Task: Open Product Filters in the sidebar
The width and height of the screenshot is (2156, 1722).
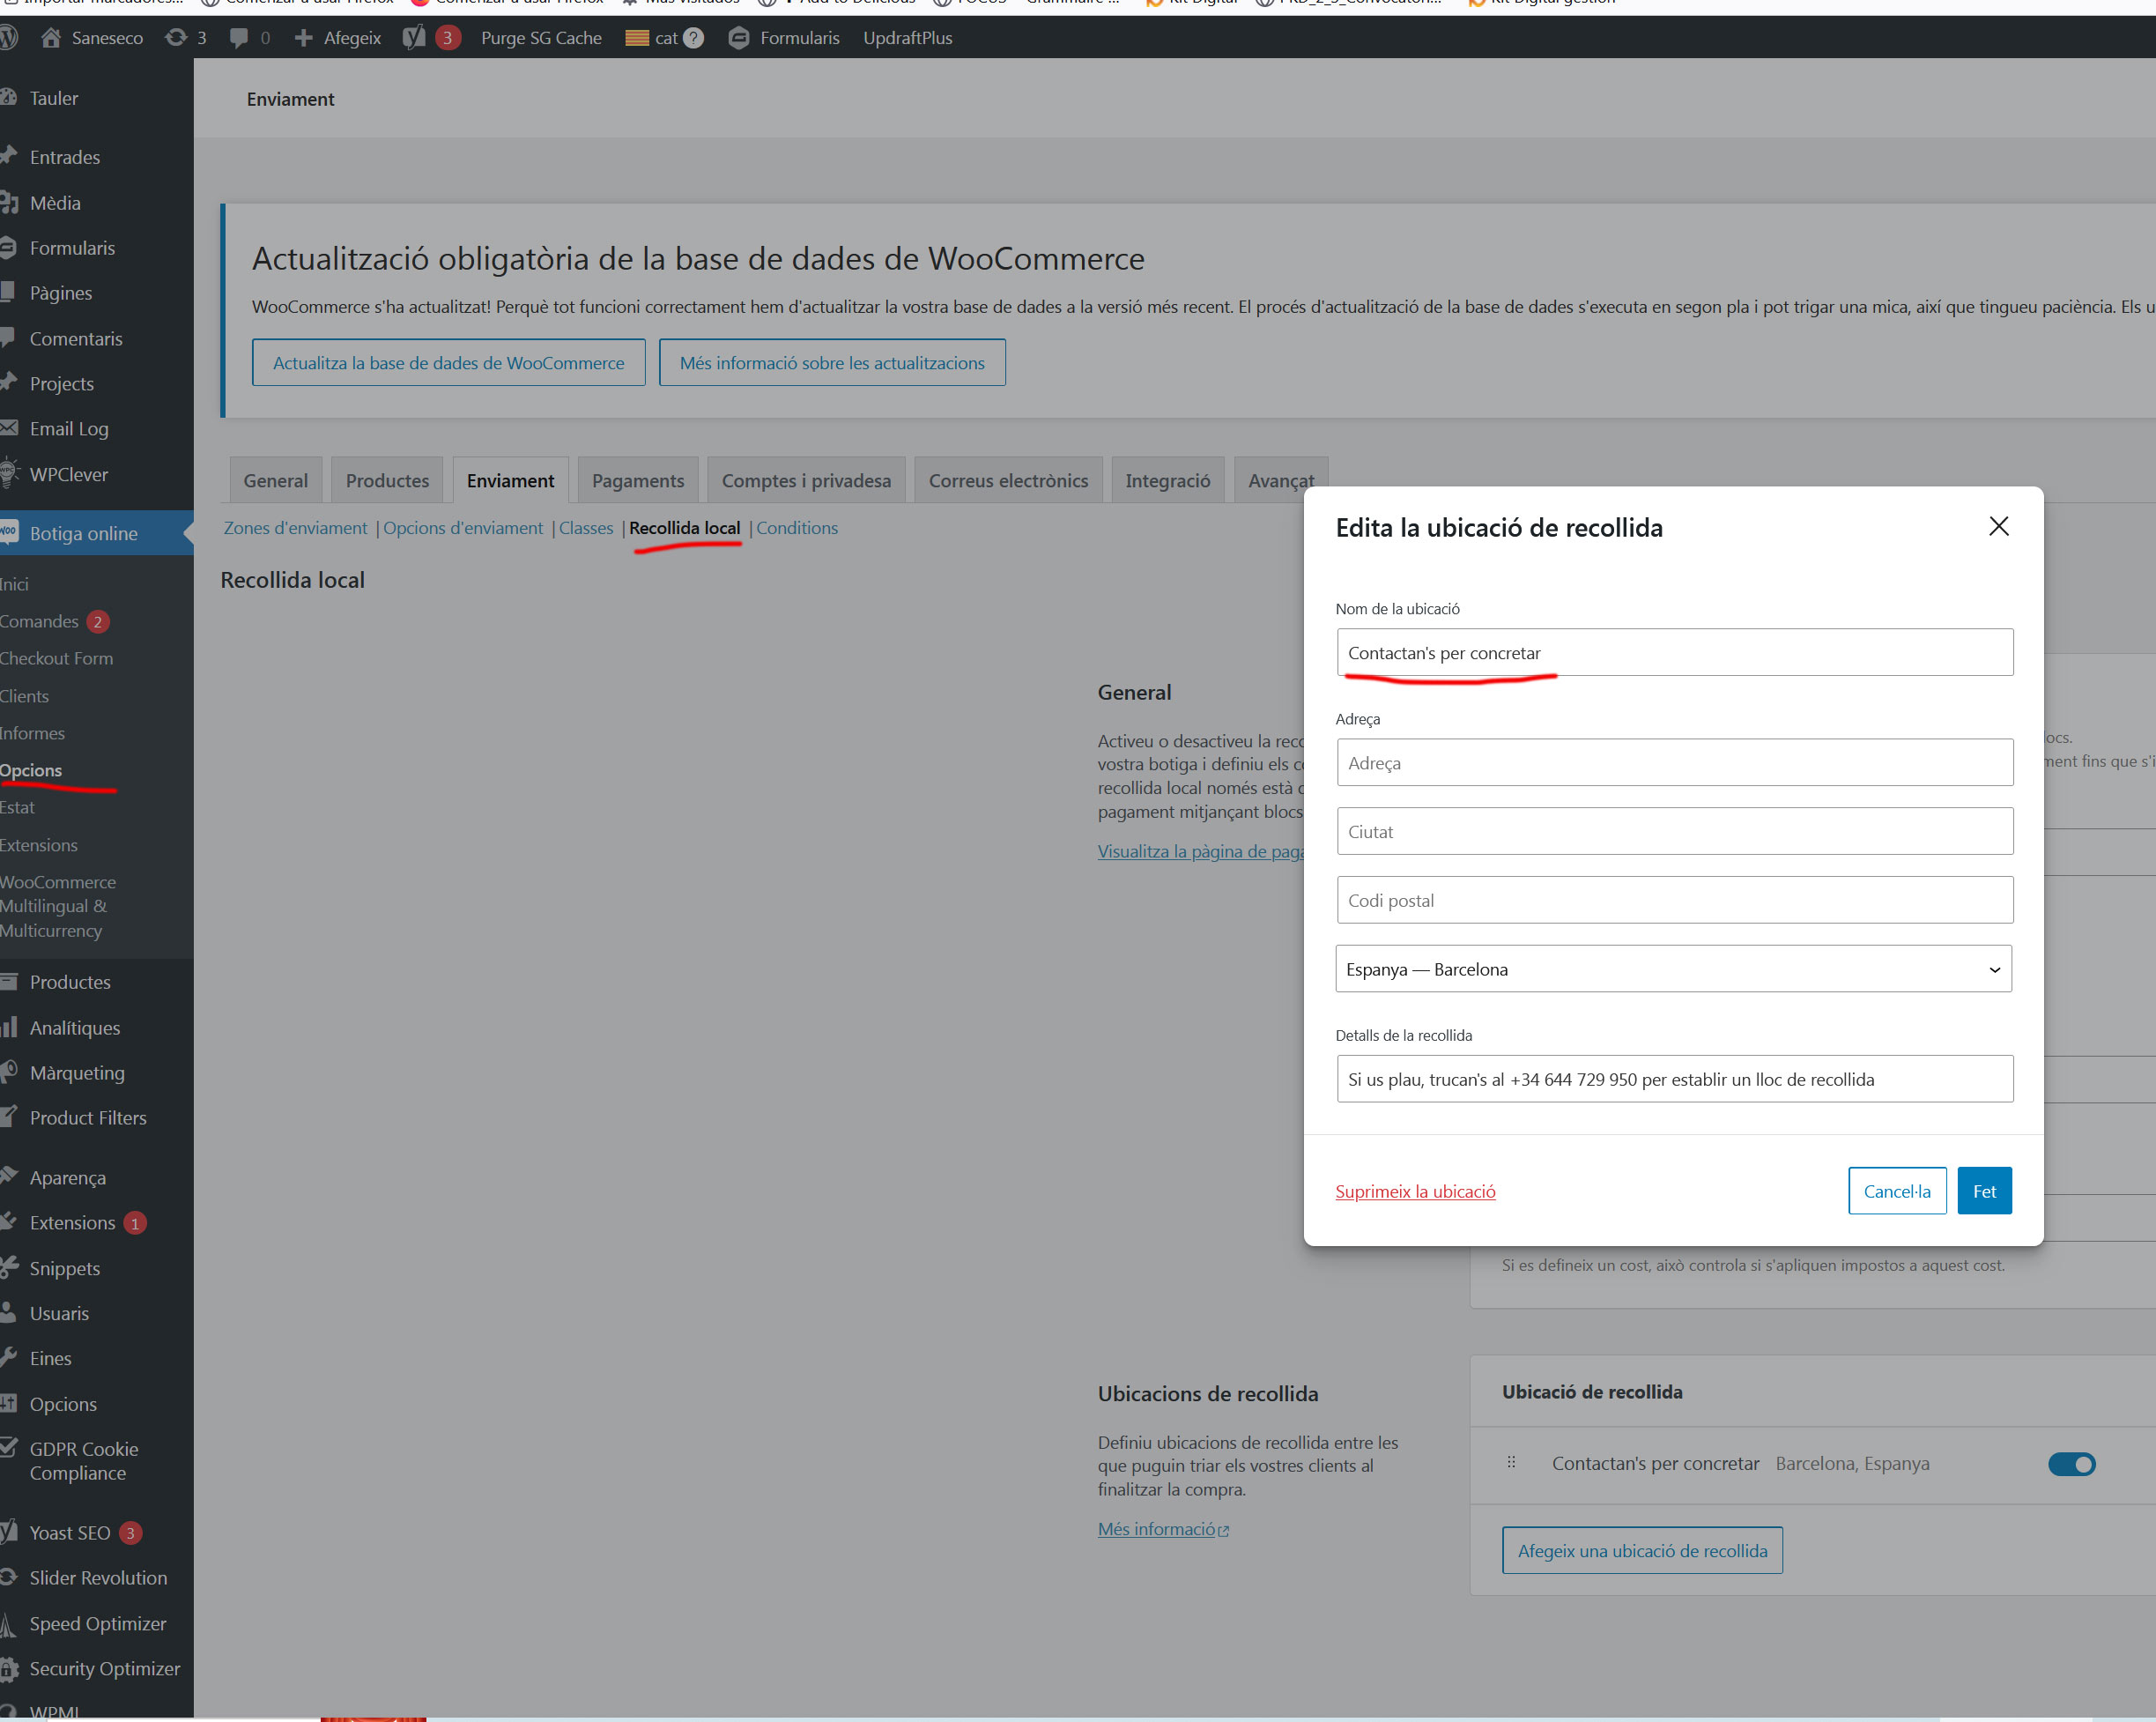Action: pyautogui.click(x=88, y=1118)
